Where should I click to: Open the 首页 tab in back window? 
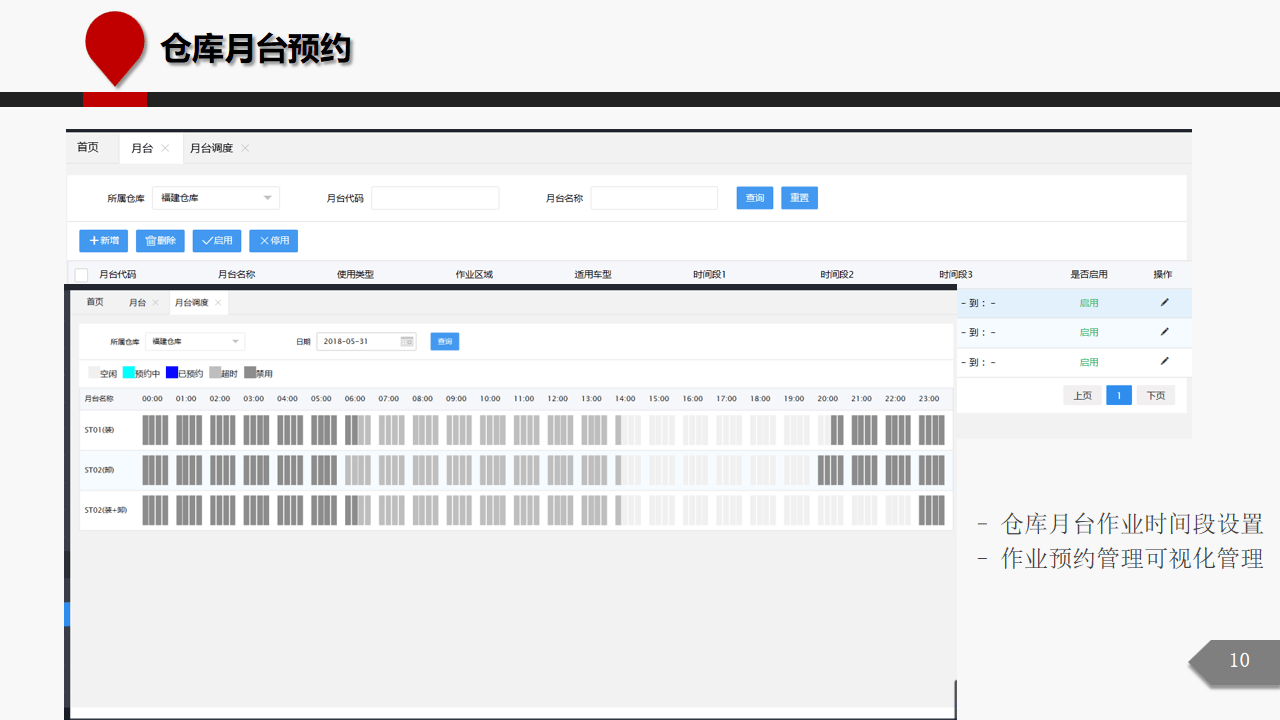[88, 148]
